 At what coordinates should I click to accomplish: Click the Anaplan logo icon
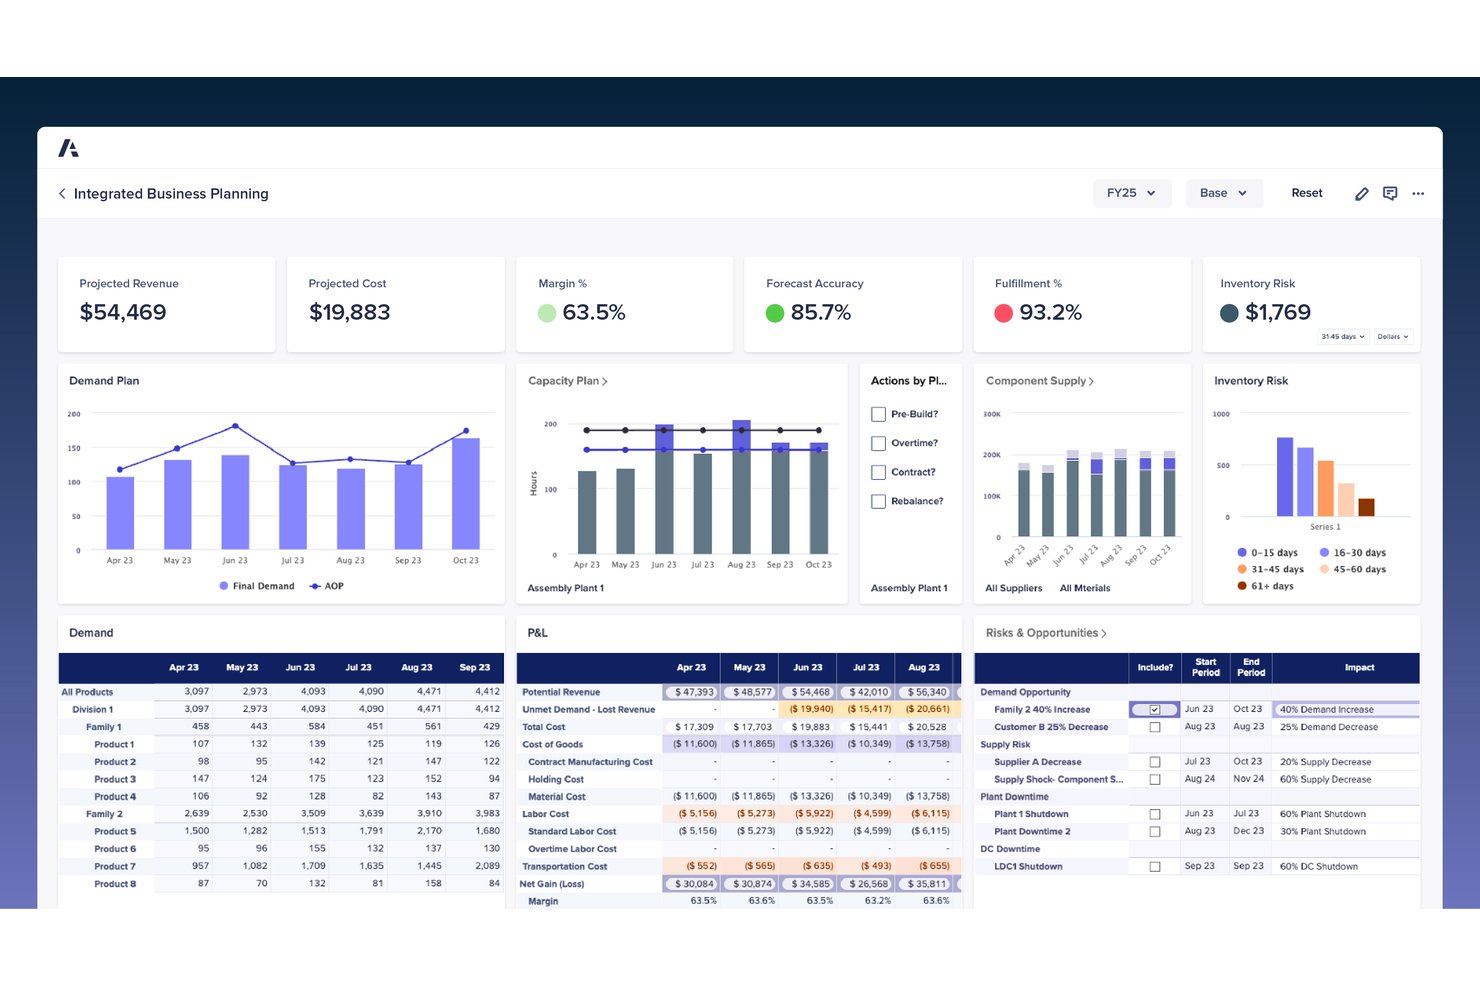[x=68, y=148]
